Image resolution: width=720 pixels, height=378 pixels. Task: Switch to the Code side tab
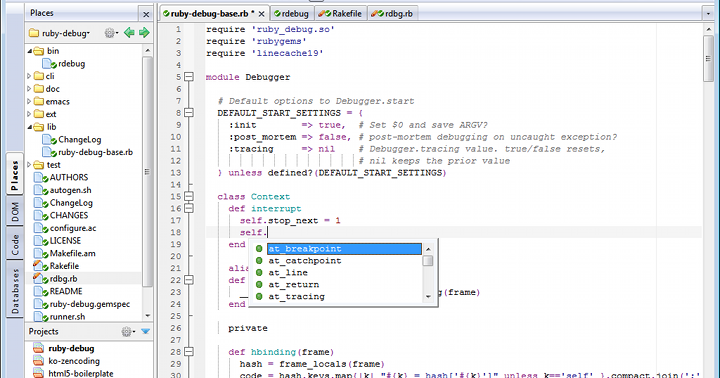(15, 244)
